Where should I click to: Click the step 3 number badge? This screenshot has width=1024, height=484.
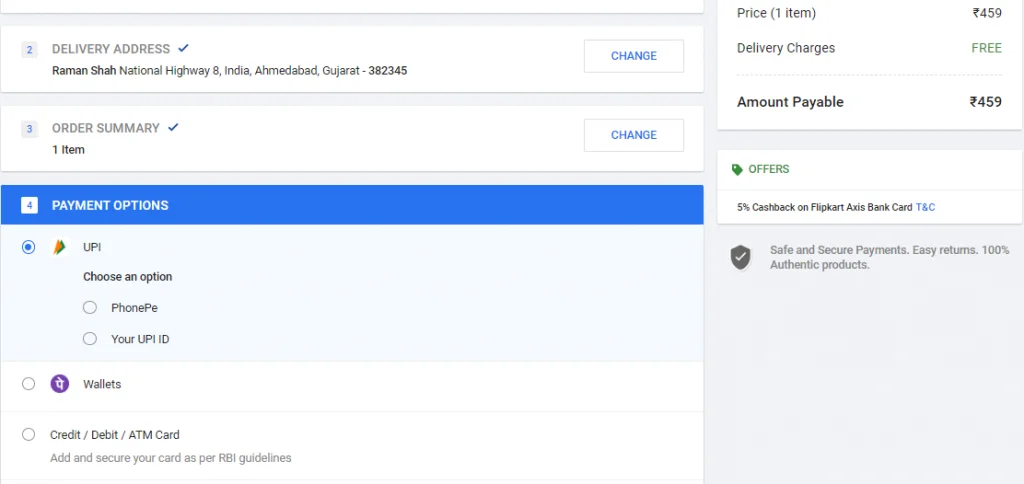[x=30, y=128]
